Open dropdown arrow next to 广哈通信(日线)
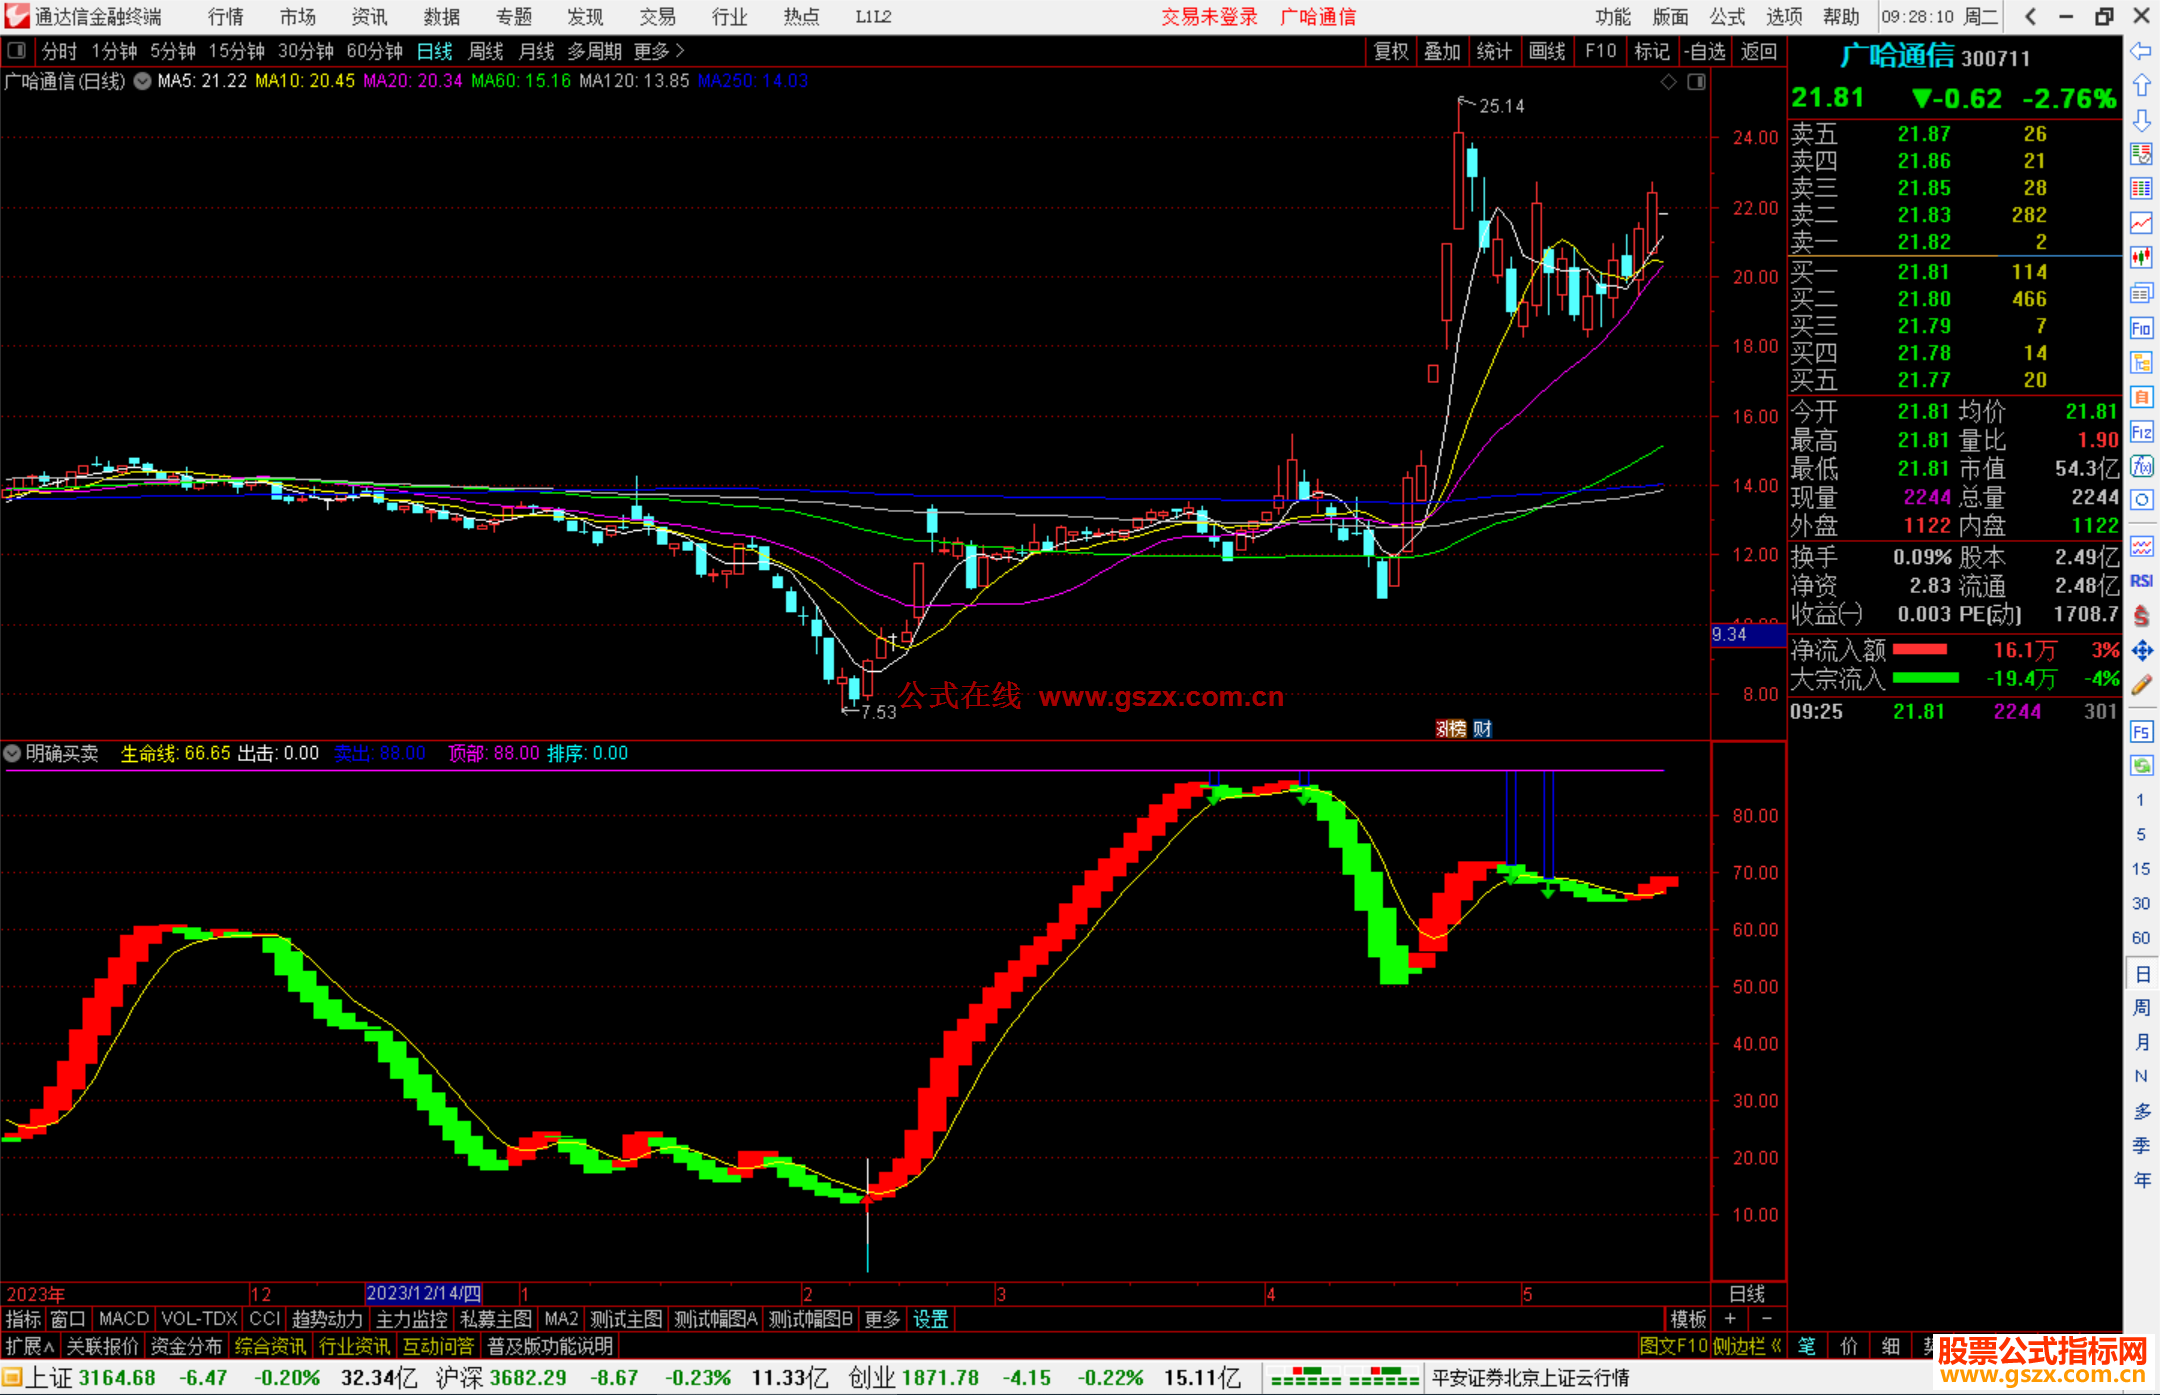This screenshot has height=1395, width=2160. pos(143,81)
